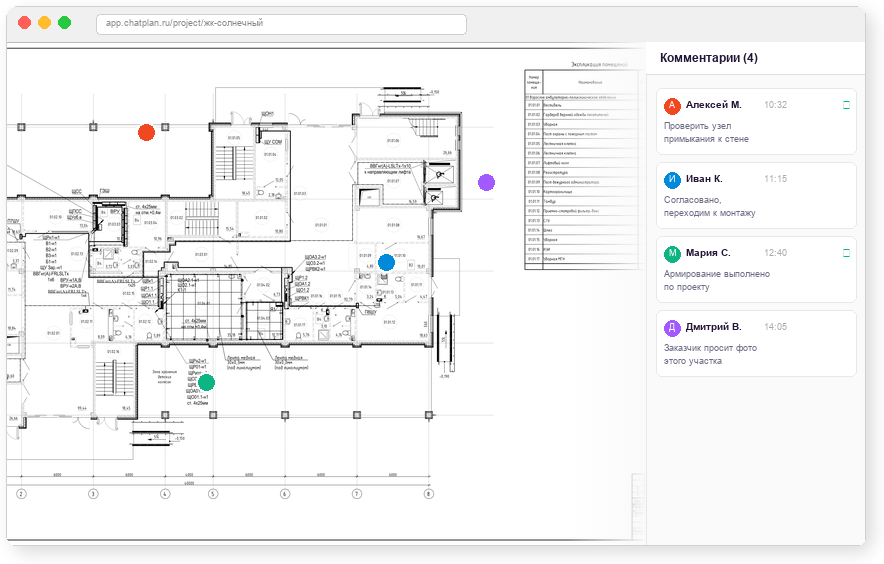
Task: Focus the app.chatplan.ru address bar
Action: [281, 23]
